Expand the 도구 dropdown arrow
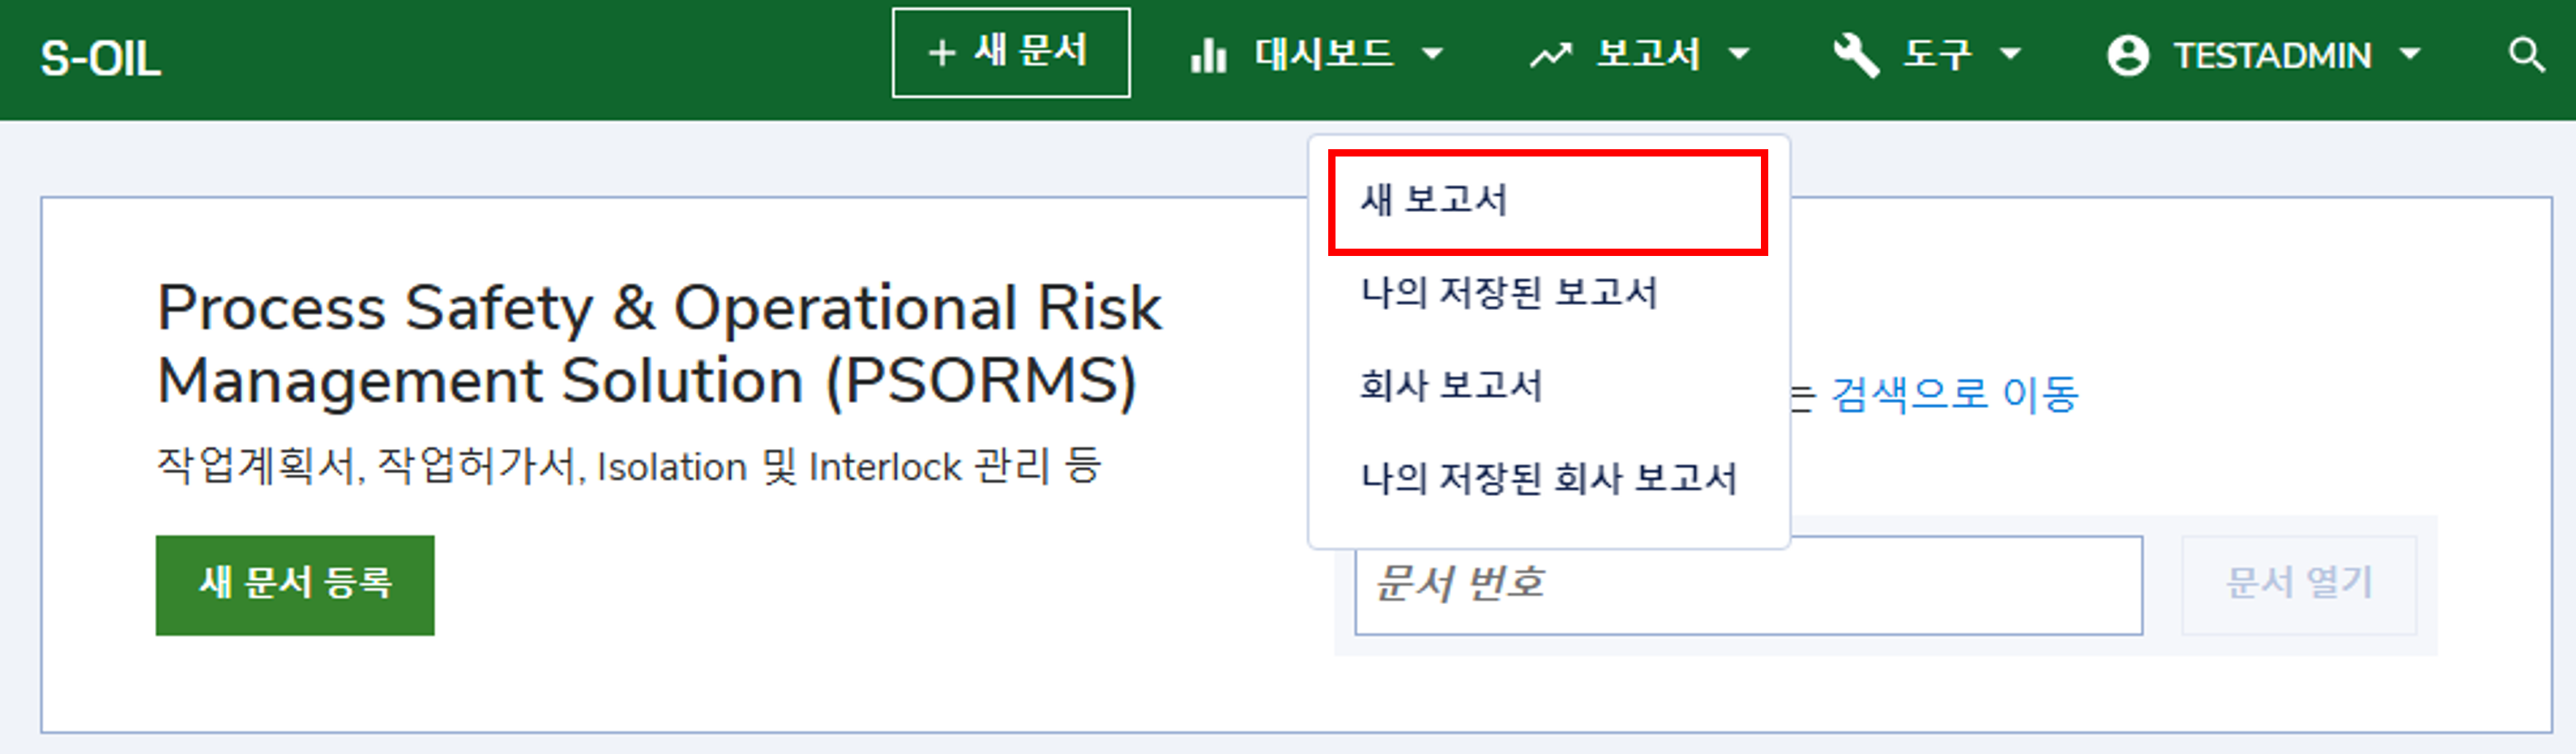 (x=2011, y=54)
